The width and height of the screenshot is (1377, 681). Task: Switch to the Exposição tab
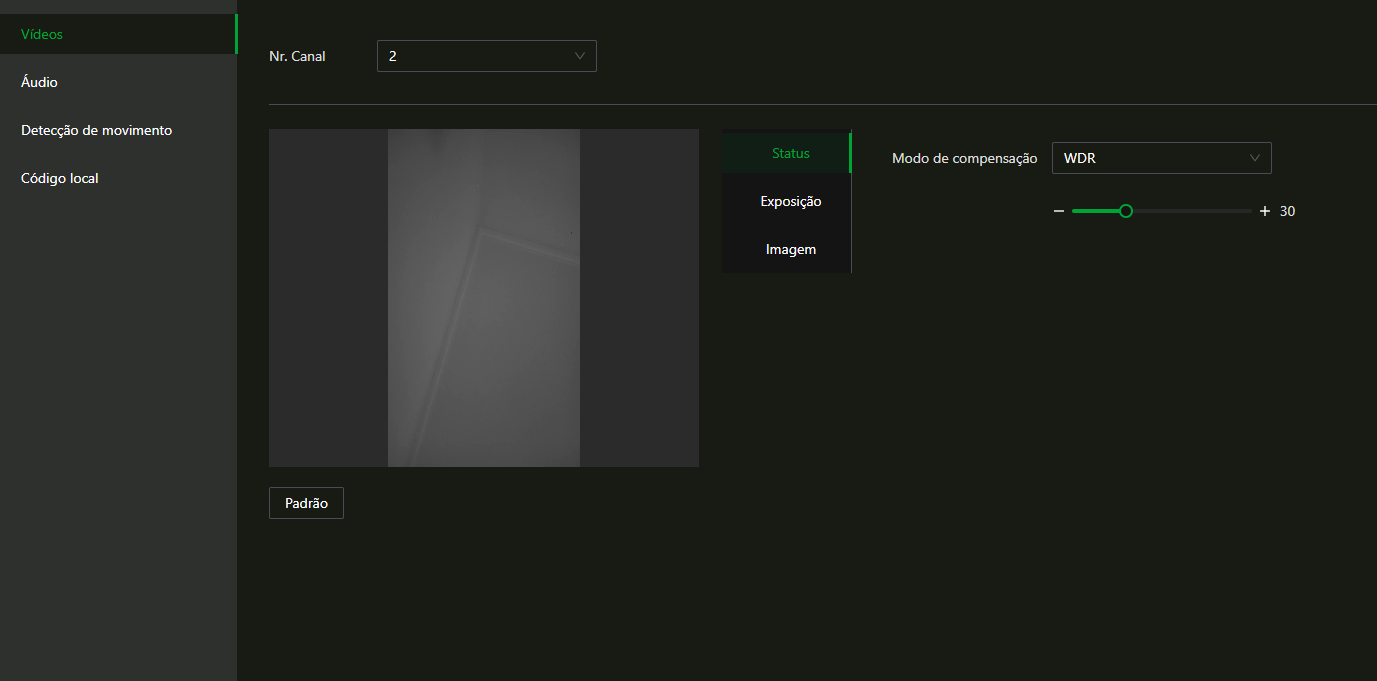786,201
